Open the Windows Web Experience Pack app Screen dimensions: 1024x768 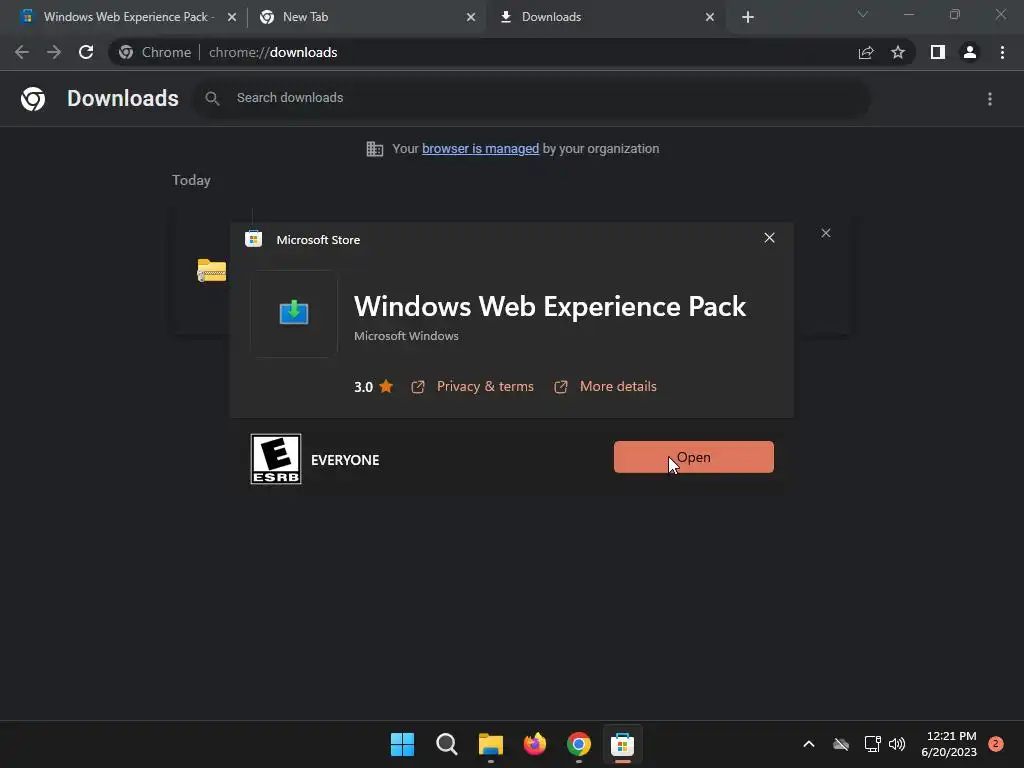(x=694, y=457)
